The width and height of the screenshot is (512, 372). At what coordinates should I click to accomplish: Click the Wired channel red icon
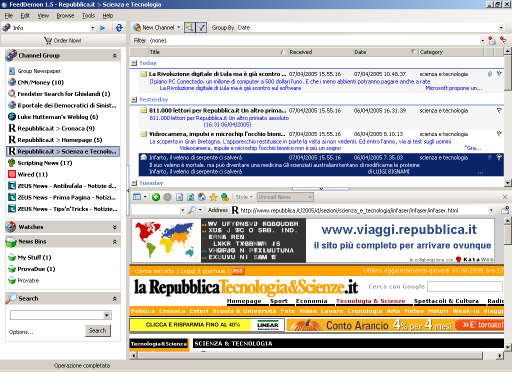pyautogui.click(x=12, y=174)
